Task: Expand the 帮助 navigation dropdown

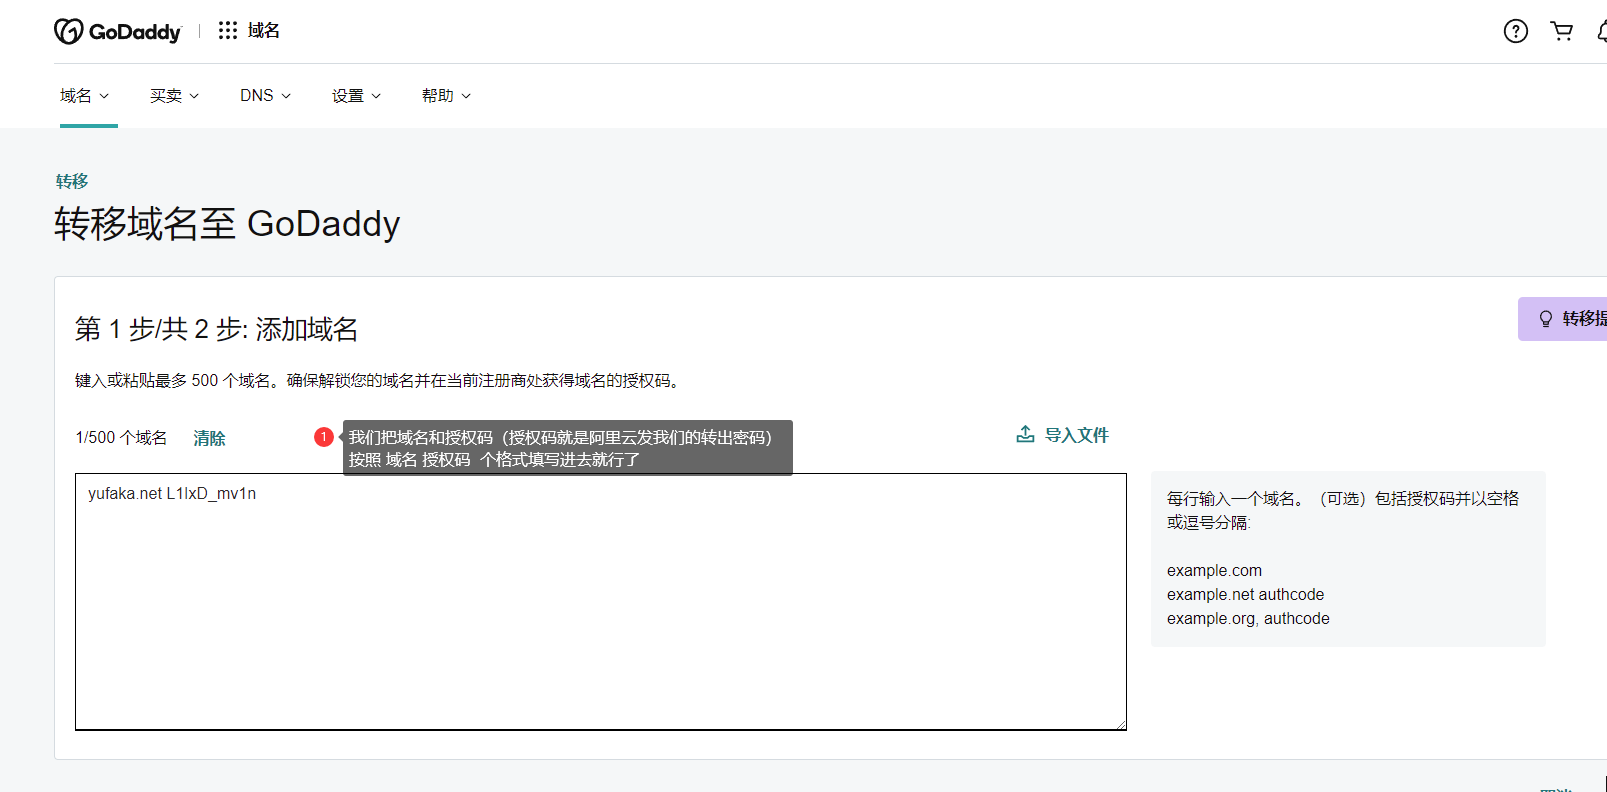Action: (x=447, y=96)
